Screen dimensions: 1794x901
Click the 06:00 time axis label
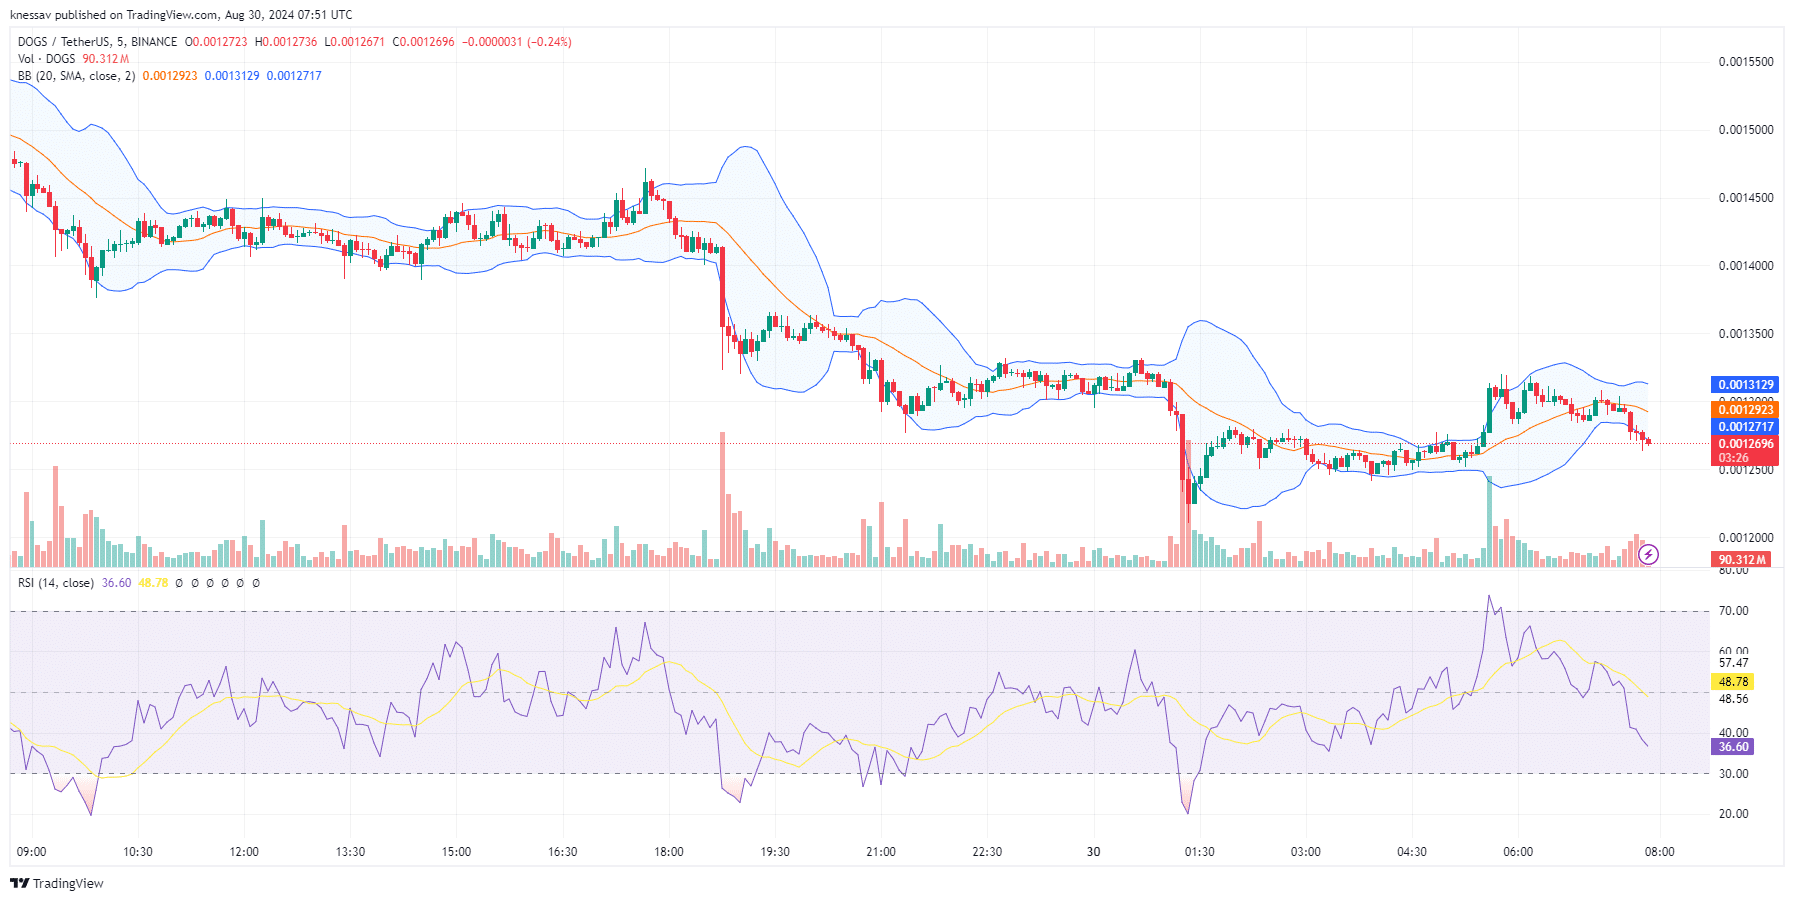(x=1518, y=852)
